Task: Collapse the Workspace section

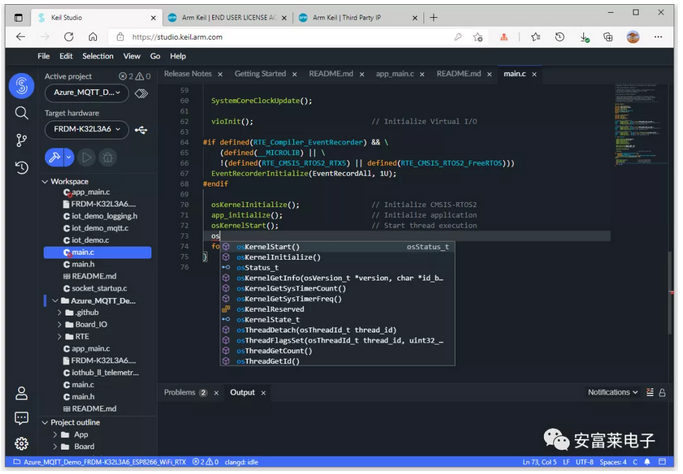Action: [x=45, y=182]
